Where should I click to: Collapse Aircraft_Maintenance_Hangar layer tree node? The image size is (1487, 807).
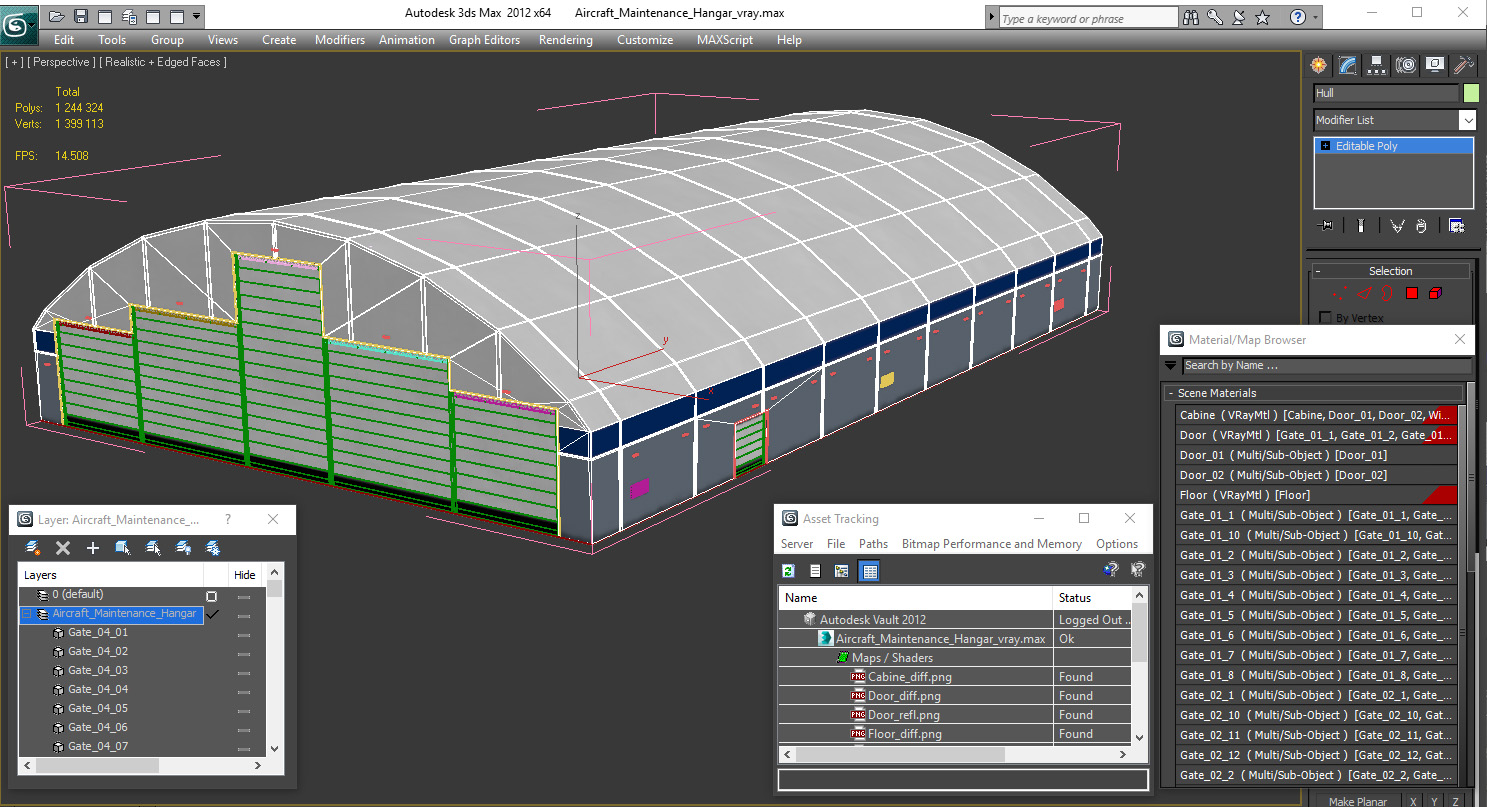tap(27, 614)
